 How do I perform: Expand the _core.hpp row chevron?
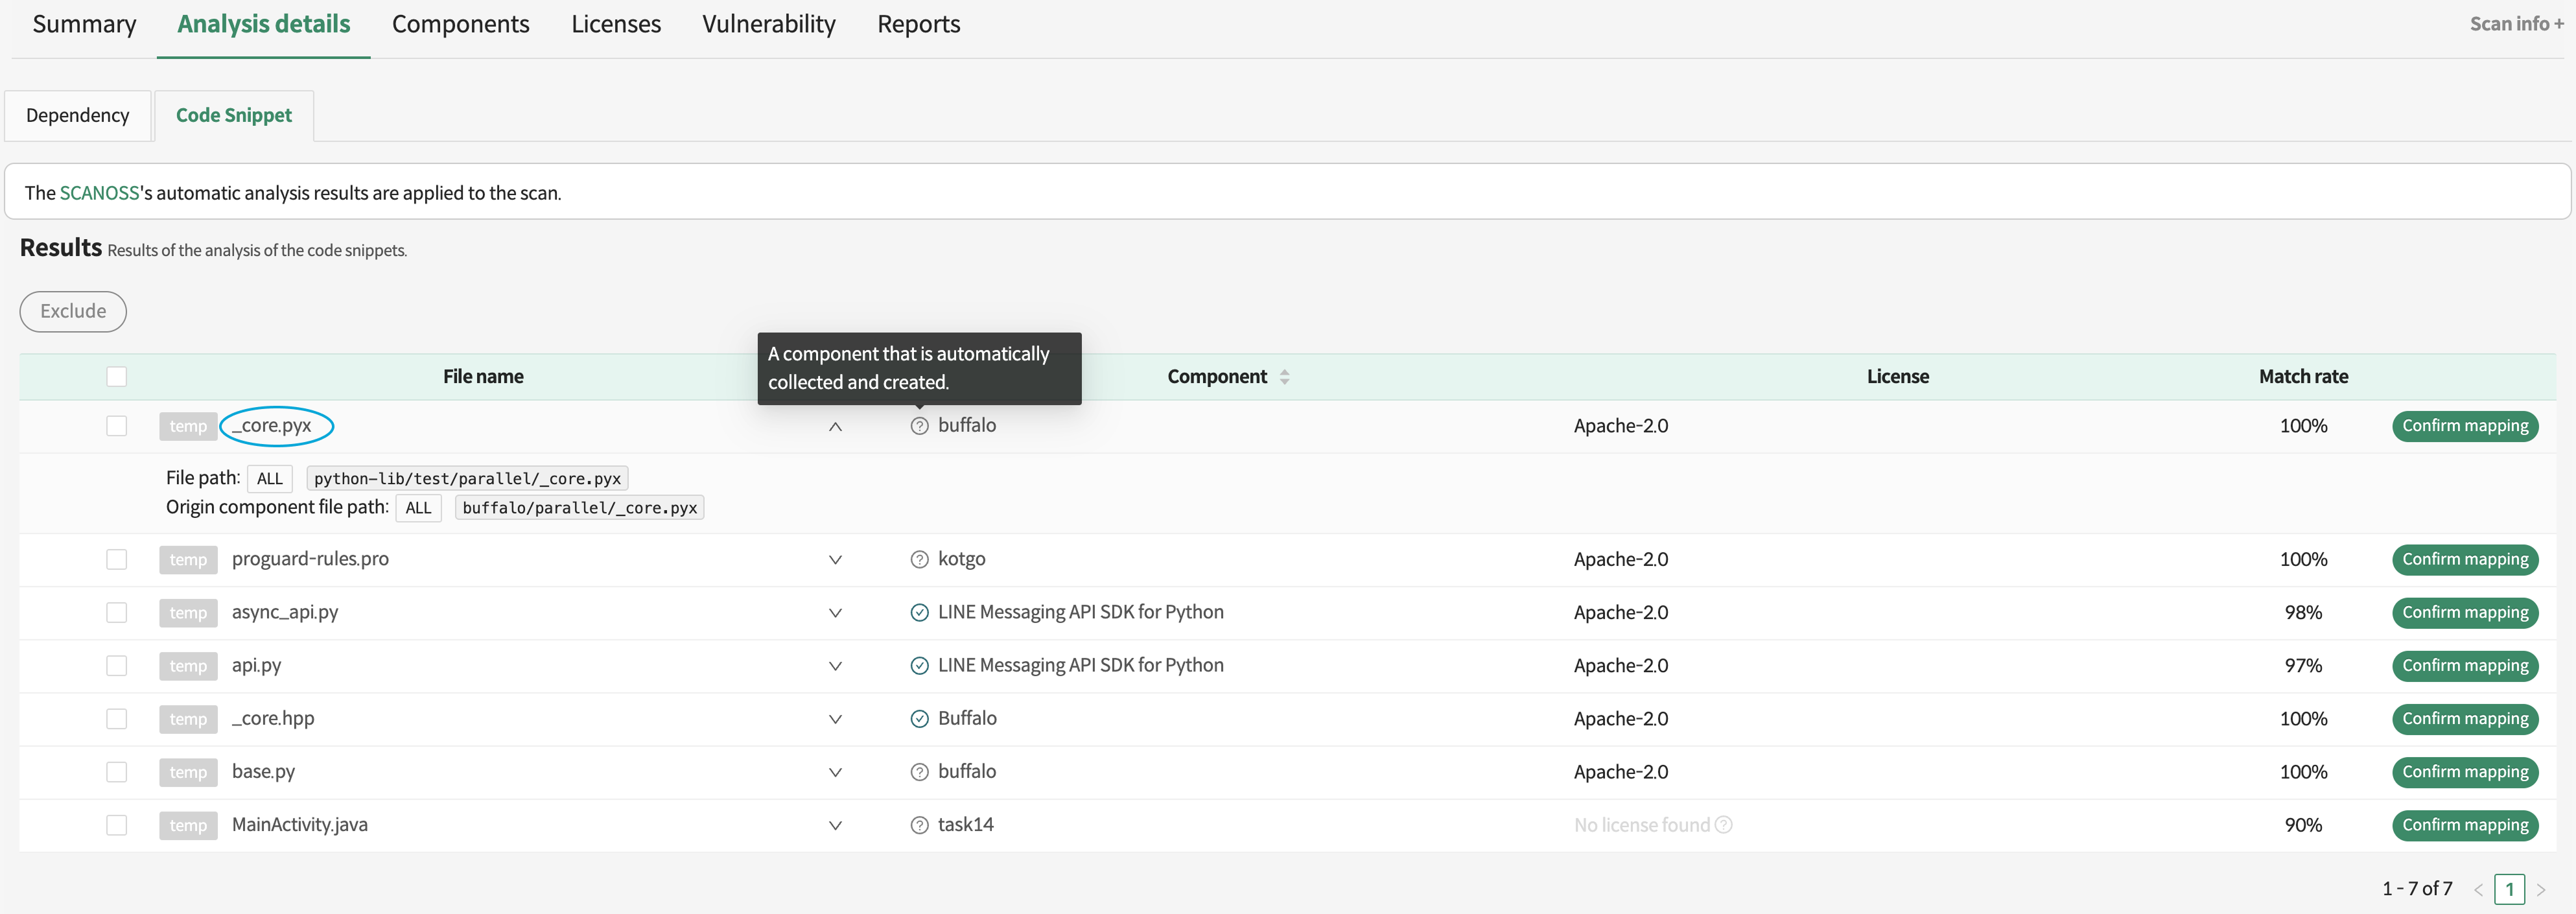835,718
